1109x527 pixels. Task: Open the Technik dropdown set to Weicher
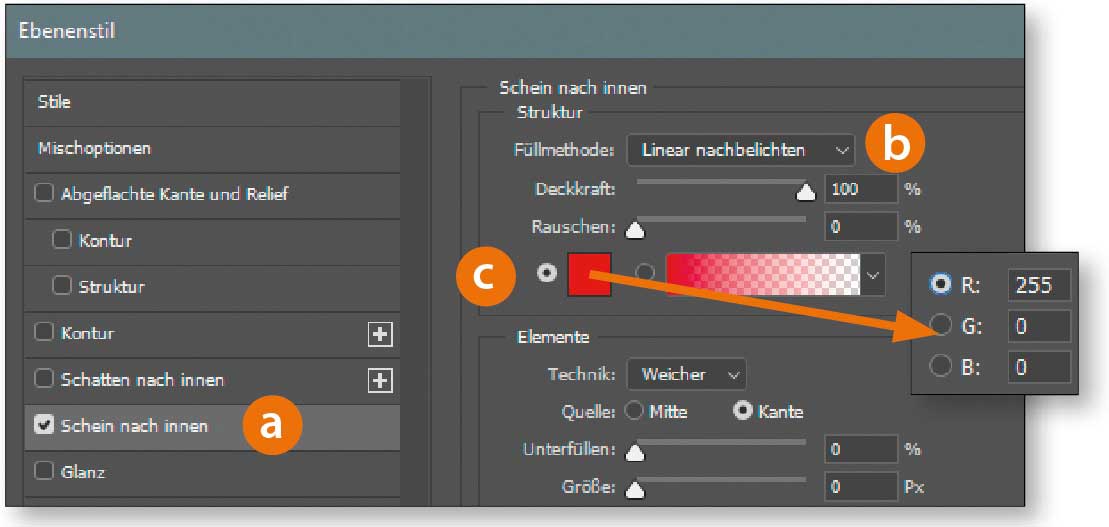[686, 374]
